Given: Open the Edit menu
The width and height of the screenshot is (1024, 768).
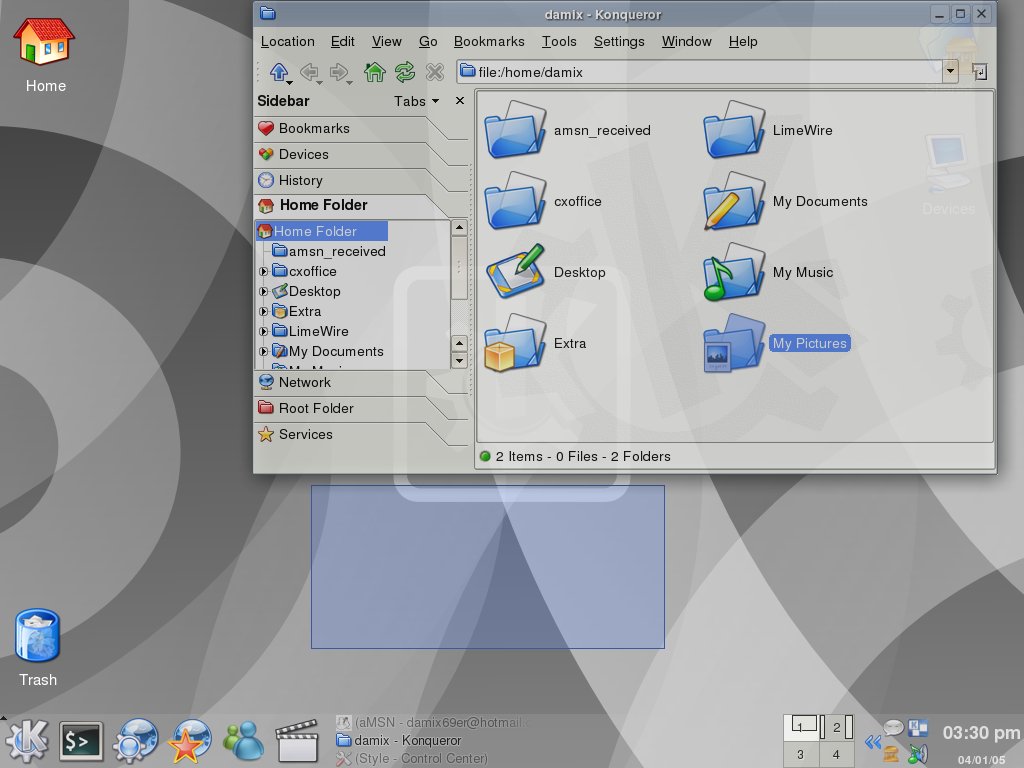Looking at the screenshot, I should click(342, 41).
